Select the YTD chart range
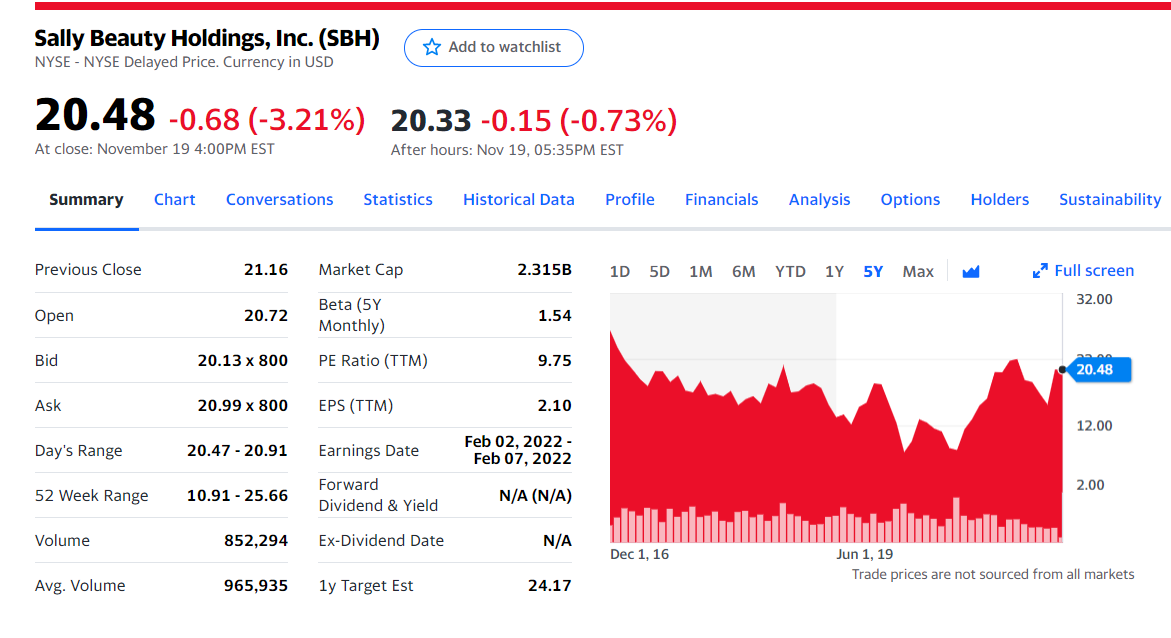Viewport: 1171px width, 638px height. tap(790, 271)
